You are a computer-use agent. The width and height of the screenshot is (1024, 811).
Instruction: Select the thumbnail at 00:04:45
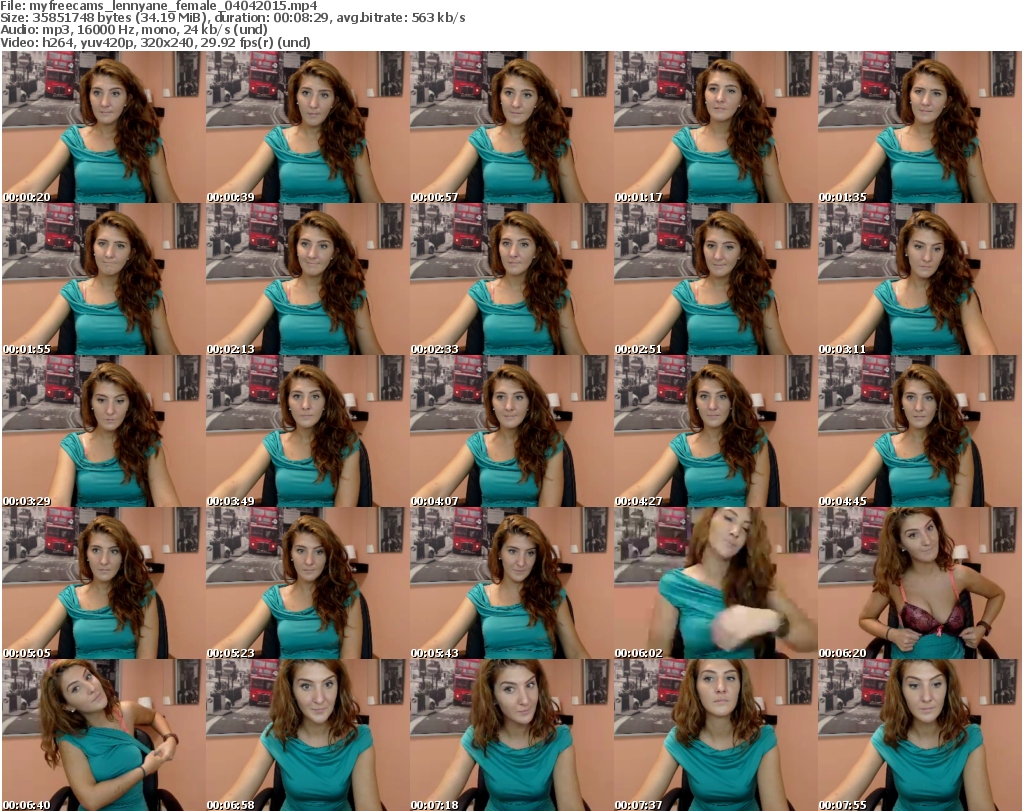pyautogui.click(x=917, y=431)
